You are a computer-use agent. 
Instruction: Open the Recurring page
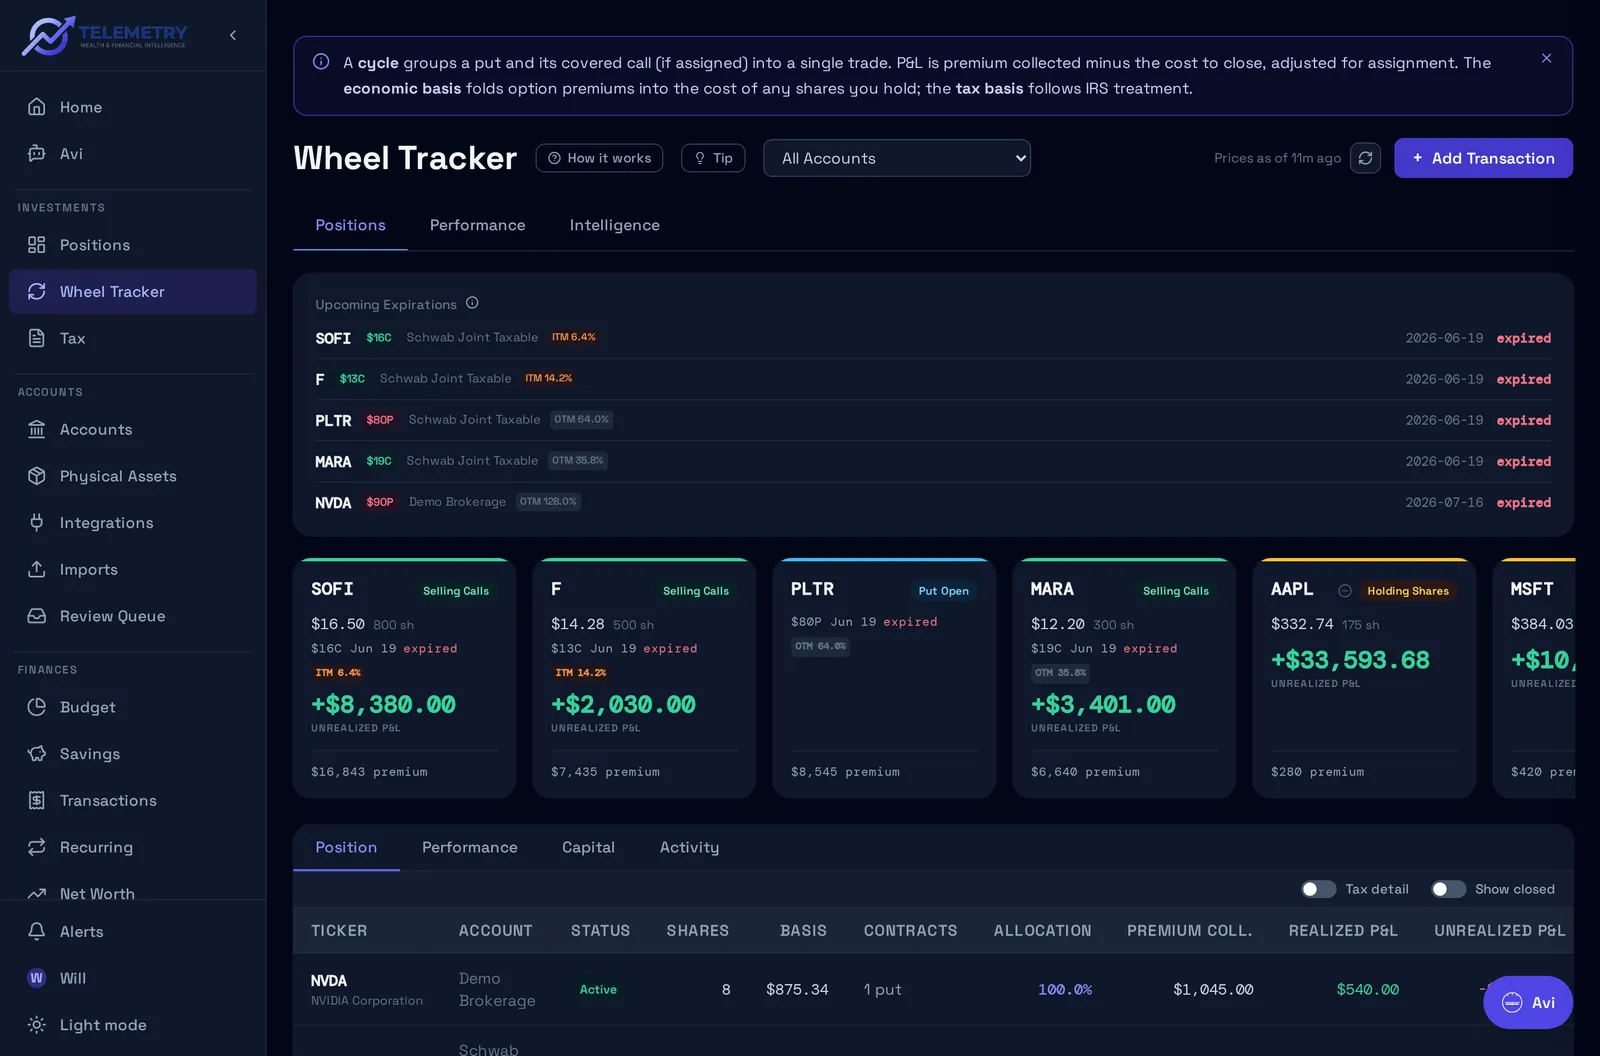pyautogui.click(x=132, y=847)
